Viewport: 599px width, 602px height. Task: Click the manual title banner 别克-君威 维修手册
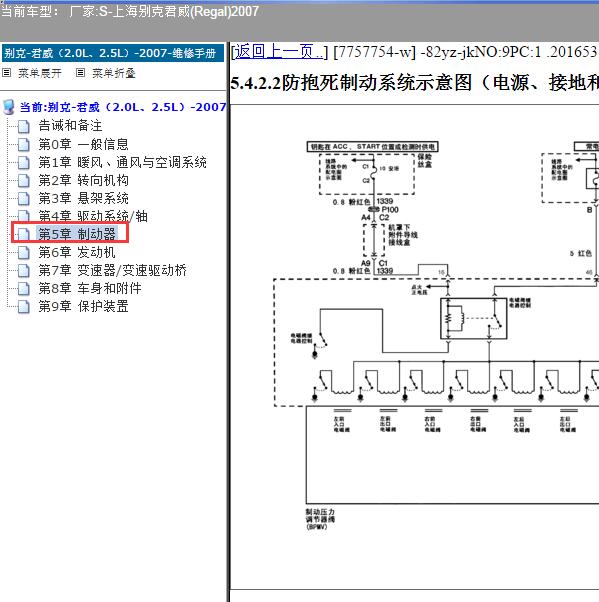pos(113,53)
